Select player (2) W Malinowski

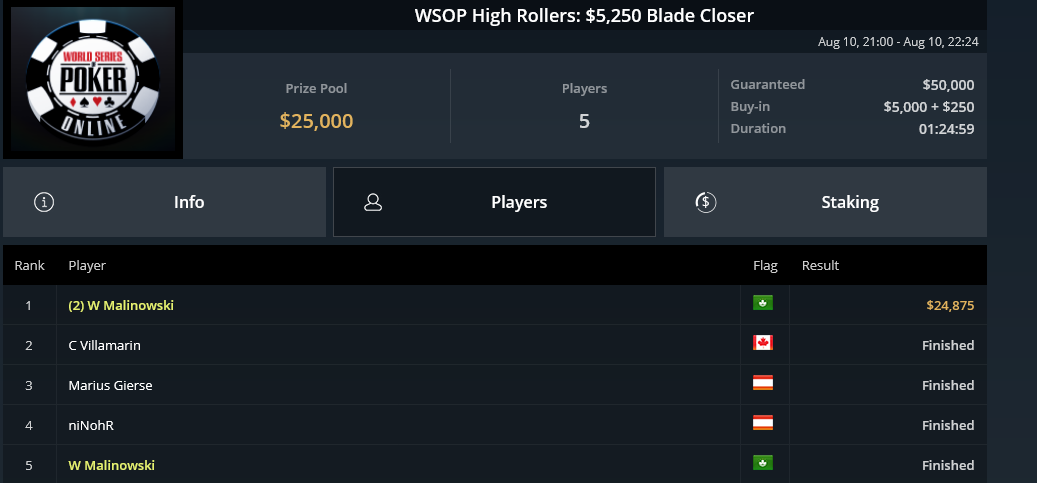point(121,306)
